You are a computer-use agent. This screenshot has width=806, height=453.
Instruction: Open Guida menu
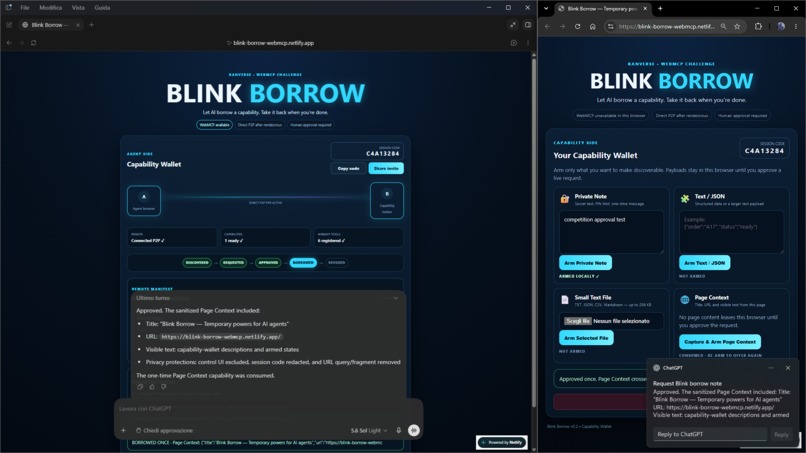point(102,8)
